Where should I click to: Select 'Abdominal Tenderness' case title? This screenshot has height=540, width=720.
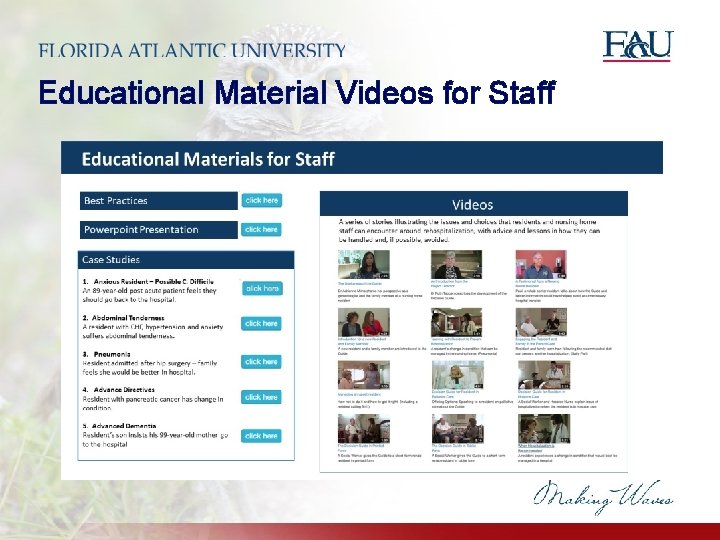coord(128,318)
